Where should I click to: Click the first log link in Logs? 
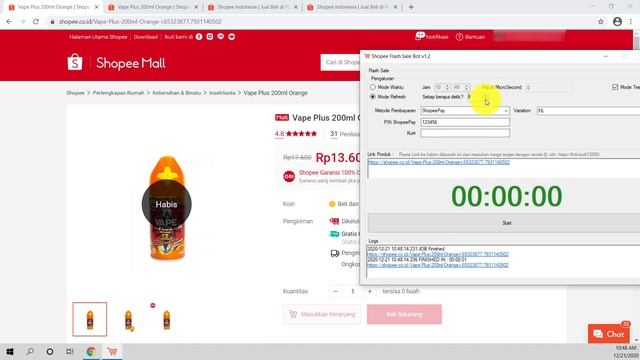(438, 254)
